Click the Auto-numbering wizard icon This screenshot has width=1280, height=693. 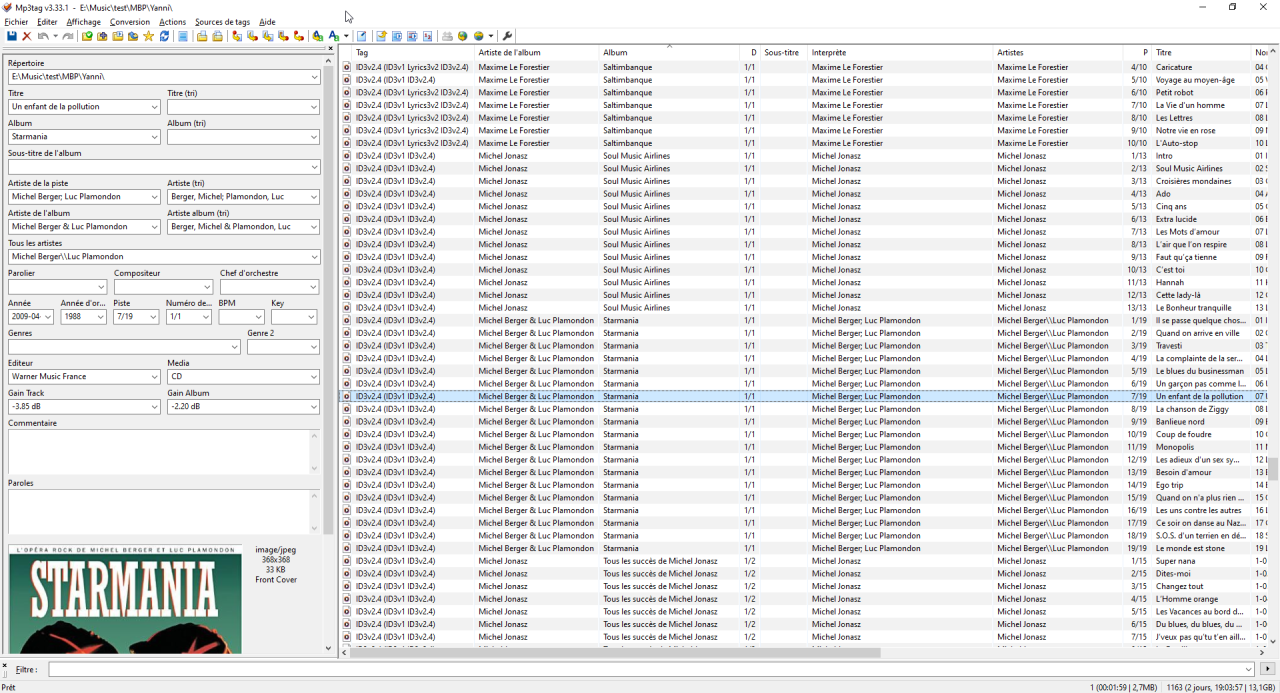pos(427,37)
